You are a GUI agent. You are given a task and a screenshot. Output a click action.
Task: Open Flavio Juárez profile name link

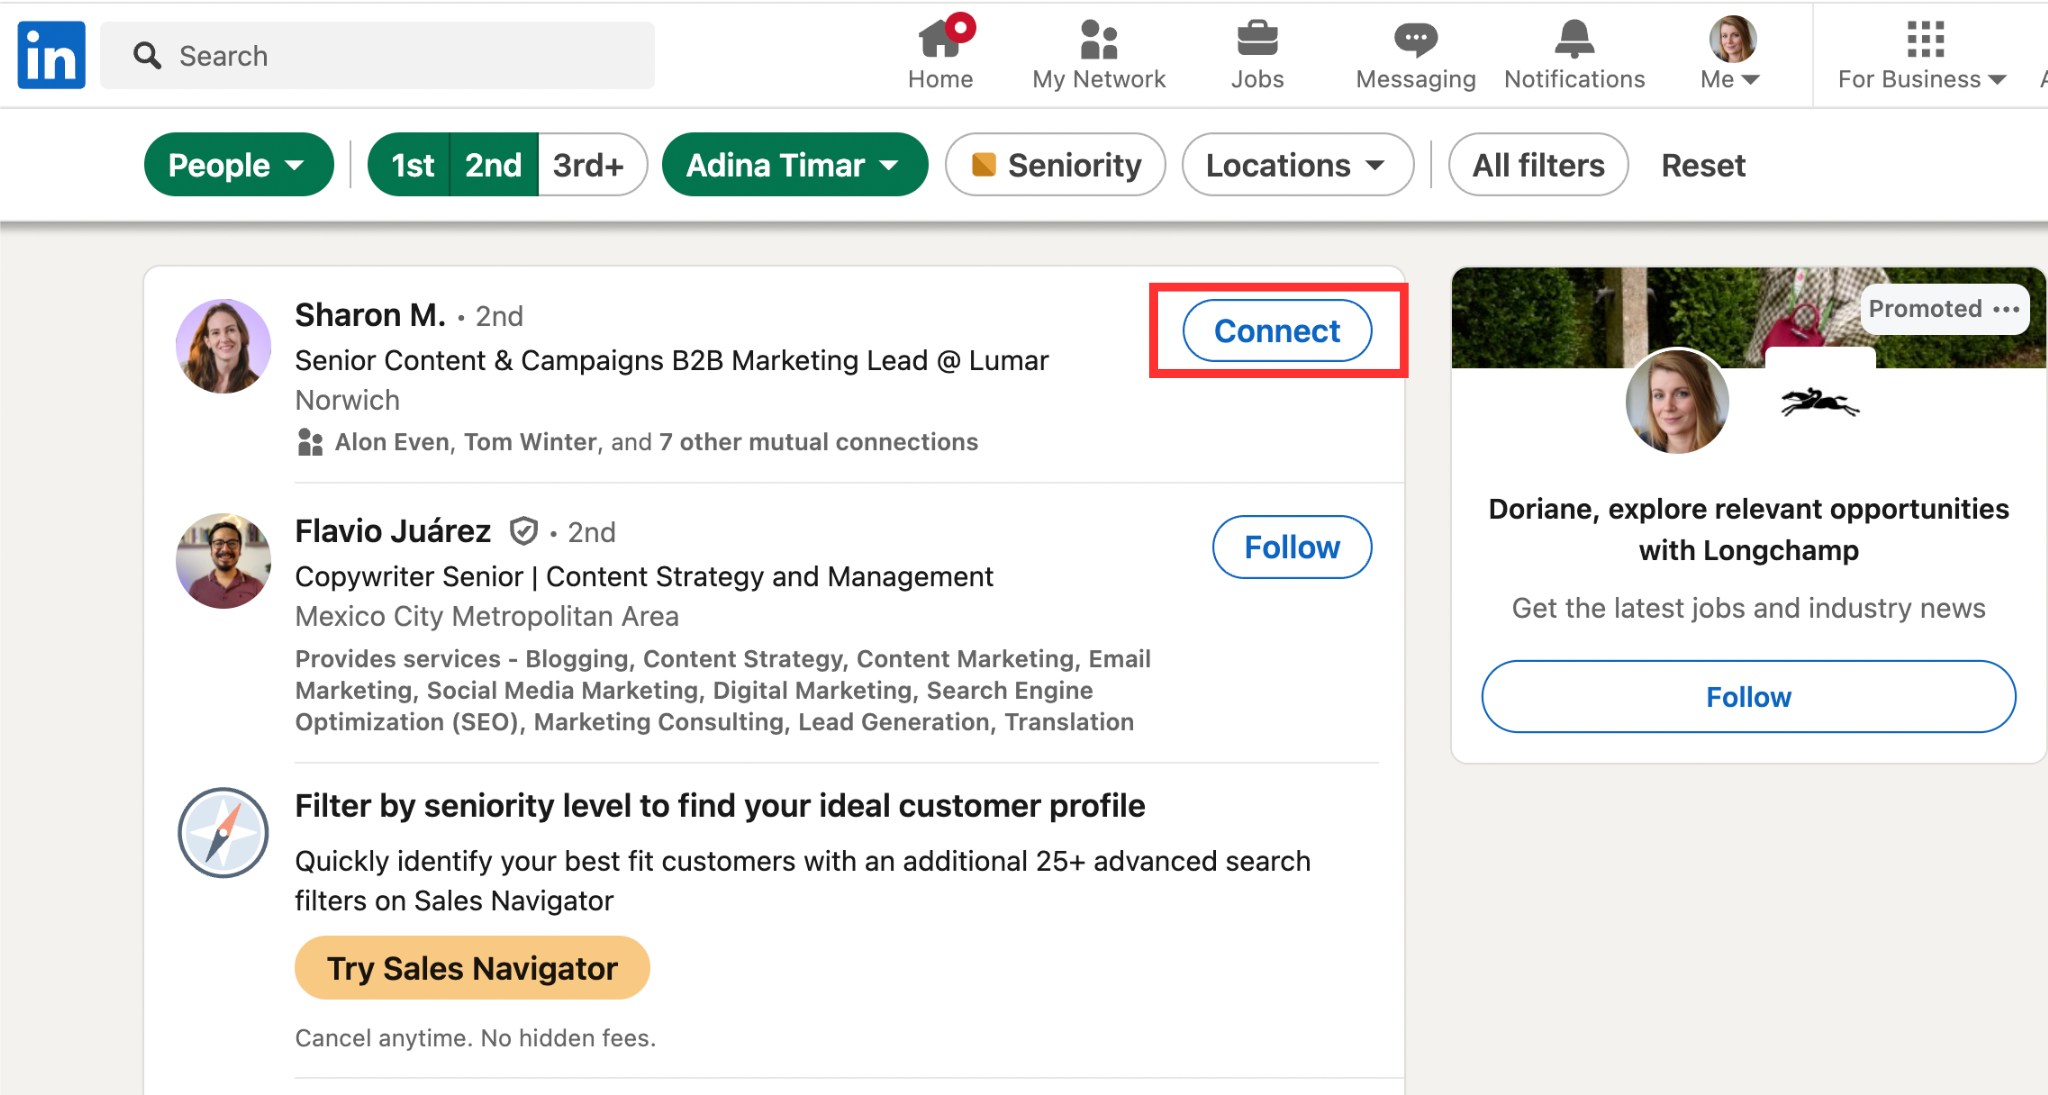point(393,531)
